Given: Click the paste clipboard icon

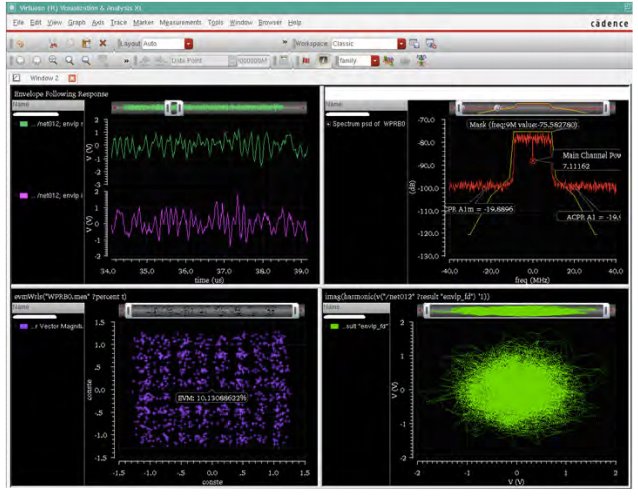Looking at the screenshot, I should pos(86,44).
